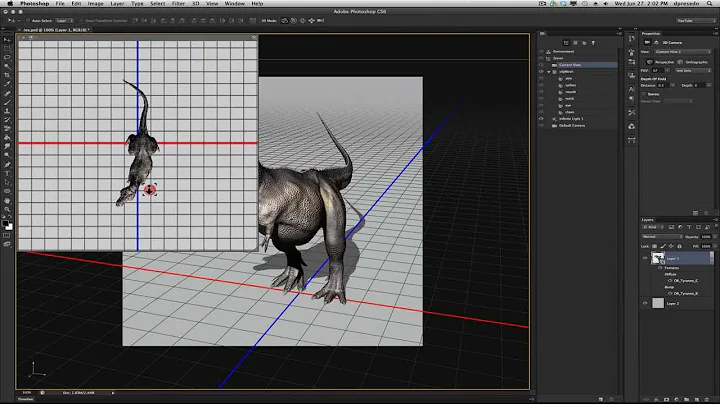Open the workspace switcher dropdown
Image resolution: width=720 pixels, height=404 pixels.
click(696, 21)
